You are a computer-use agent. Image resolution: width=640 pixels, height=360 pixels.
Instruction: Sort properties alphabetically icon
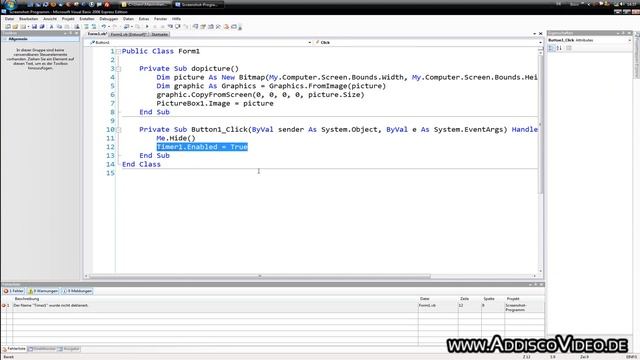tap(559, 48)
